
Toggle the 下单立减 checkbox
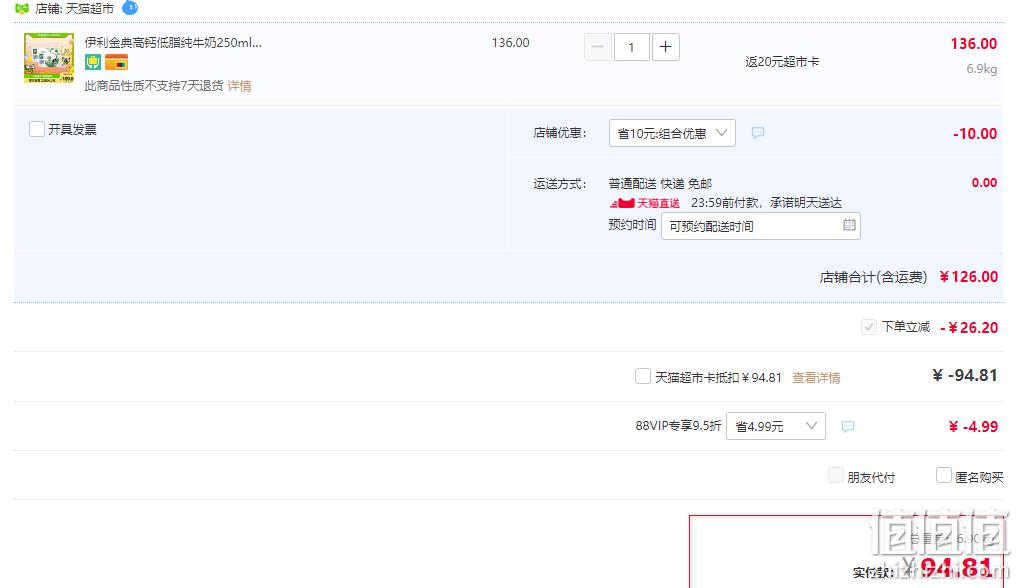pyautogui.click(x=869, y=327)
